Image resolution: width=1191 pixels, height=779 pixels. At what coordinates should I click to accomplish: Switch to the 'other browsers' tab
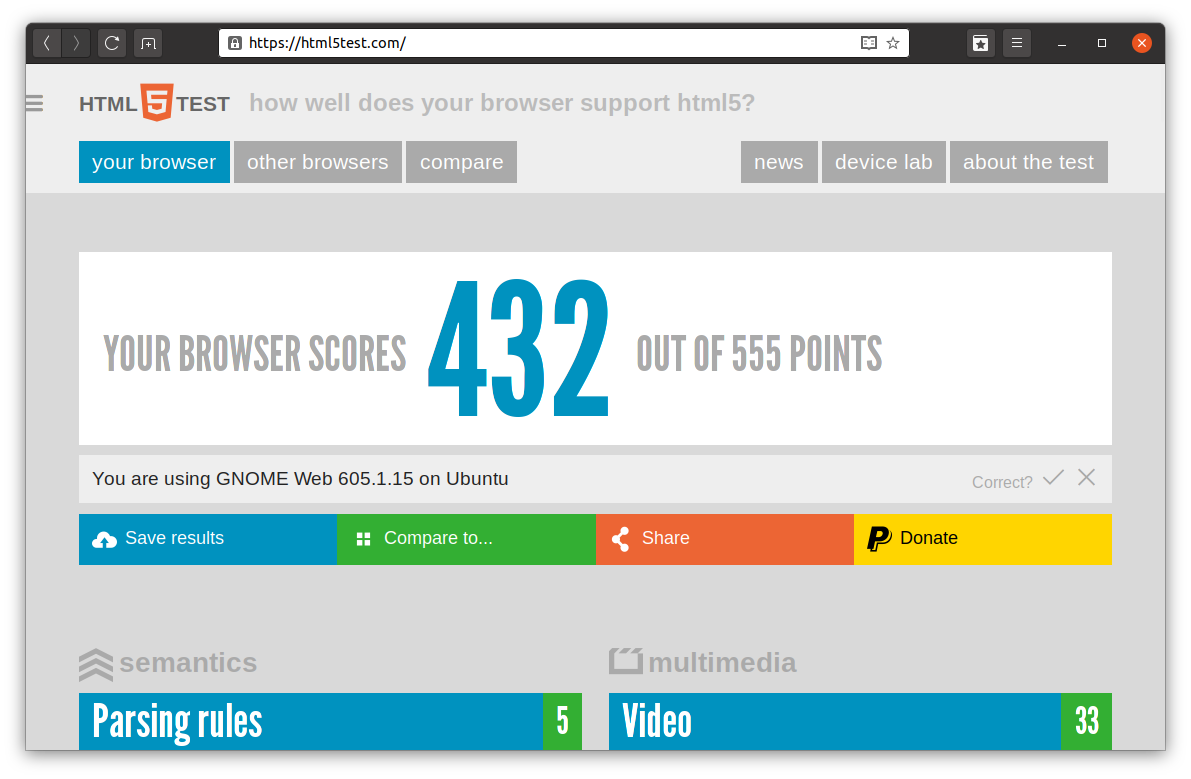[317, 162]
